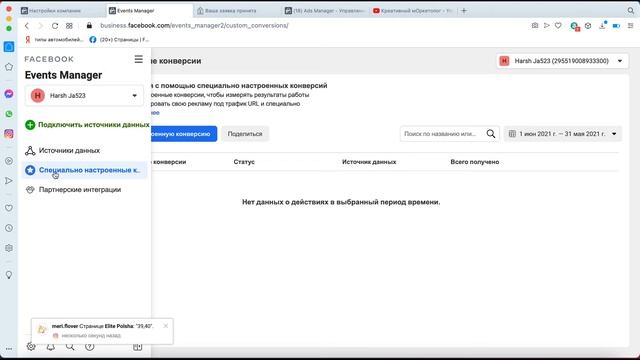640x360 pixels.
Task: Click the Всего получено column header
Action: 475,162
